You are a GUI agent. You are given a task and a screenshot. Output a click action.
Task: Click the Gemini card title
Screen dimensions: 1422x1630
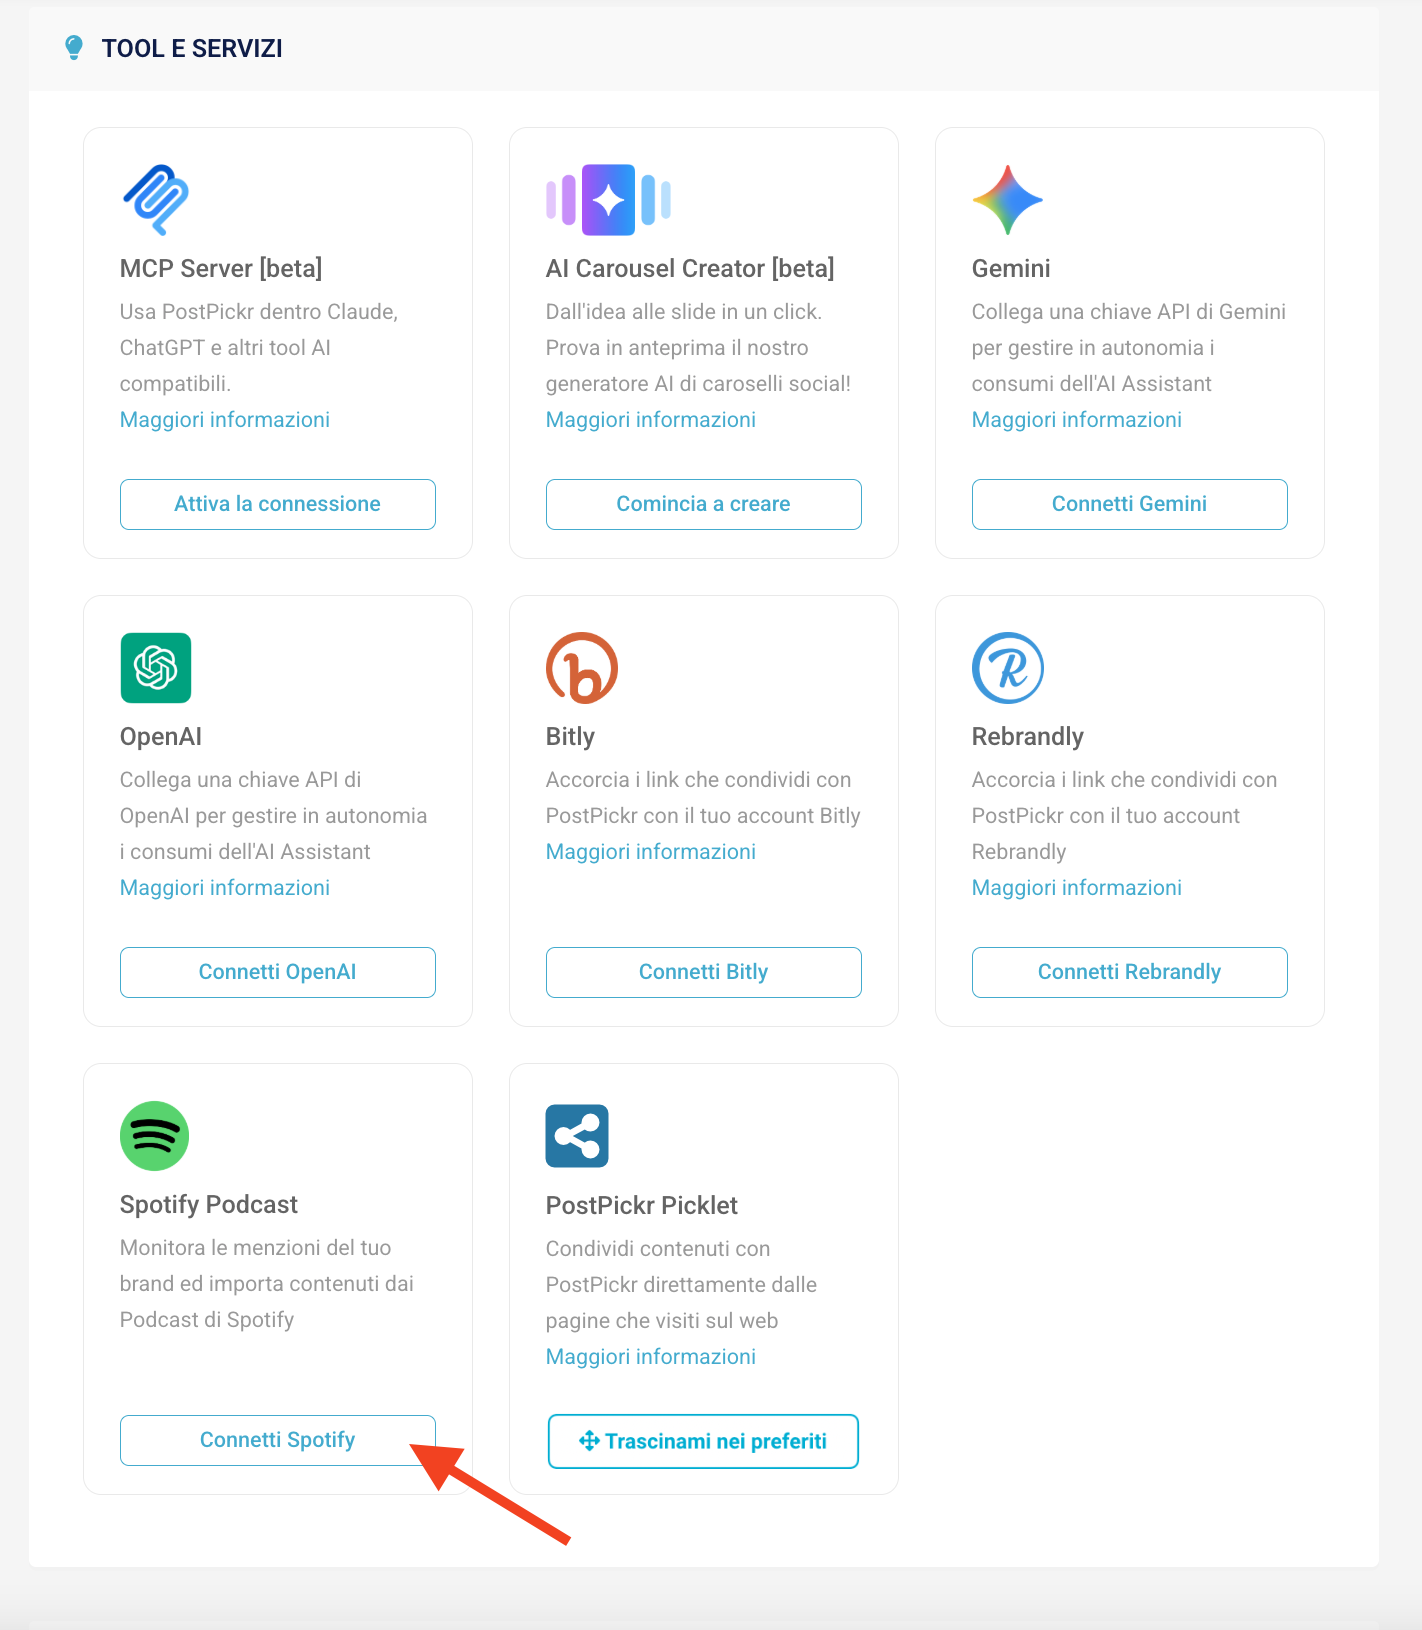tap(1011, 268)
